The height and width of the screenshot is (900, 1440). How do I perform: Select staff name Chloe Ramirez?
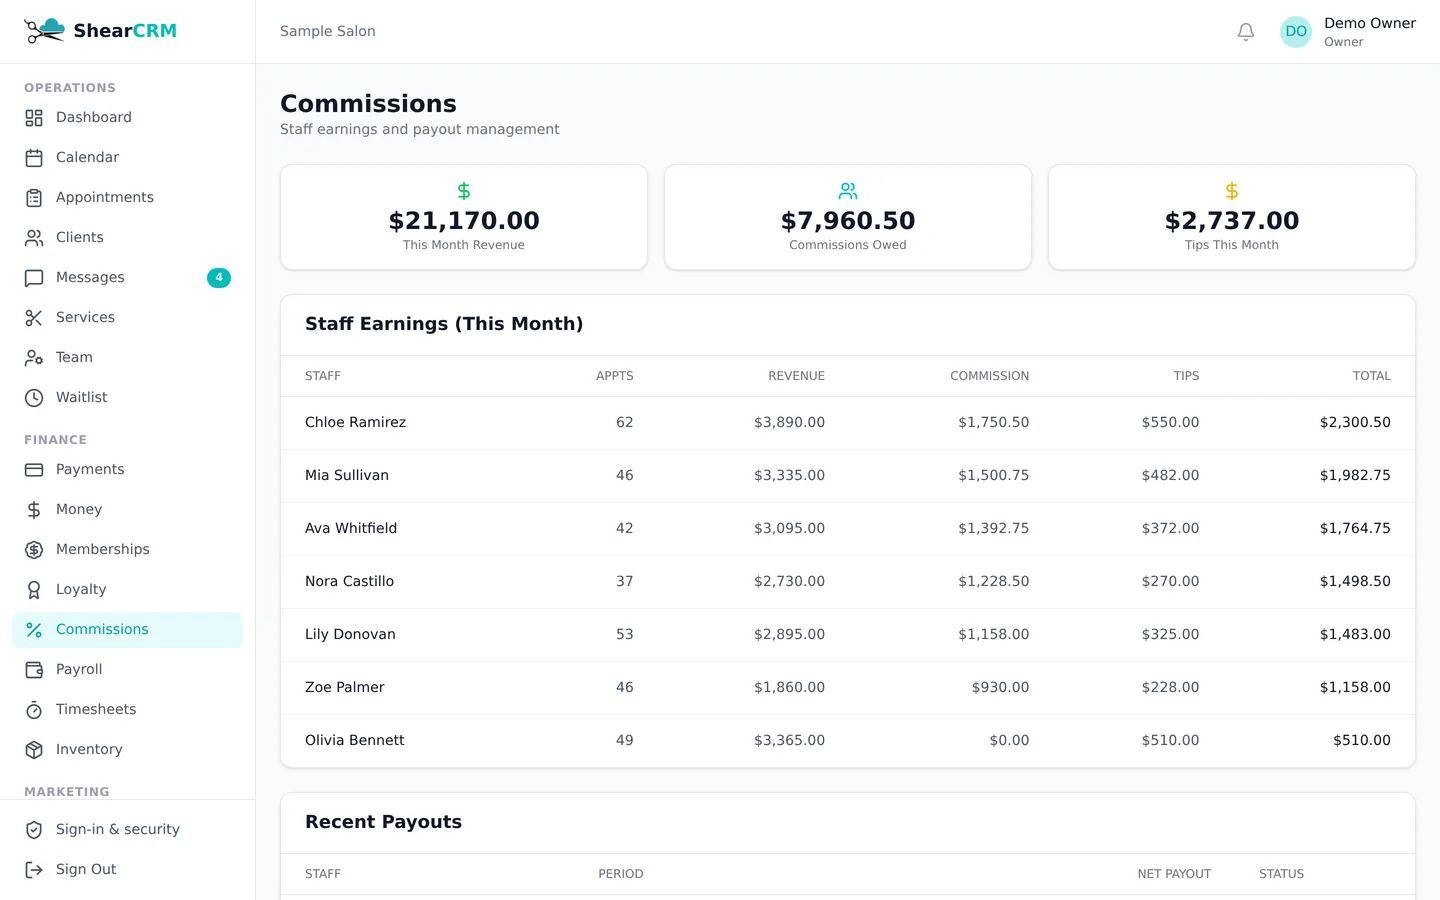356,423
